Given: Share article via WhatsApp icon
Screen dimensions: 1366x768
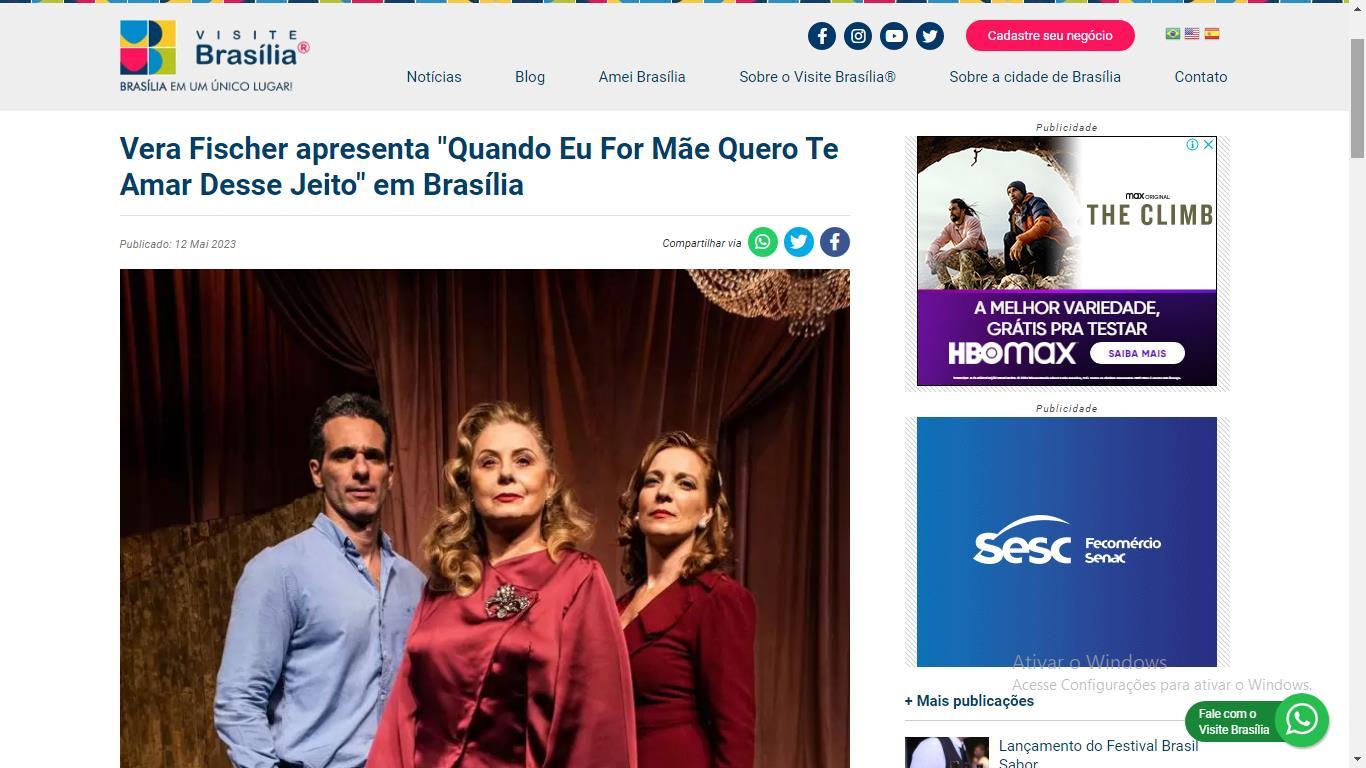Looking at the screenshot, I should 763,242.
